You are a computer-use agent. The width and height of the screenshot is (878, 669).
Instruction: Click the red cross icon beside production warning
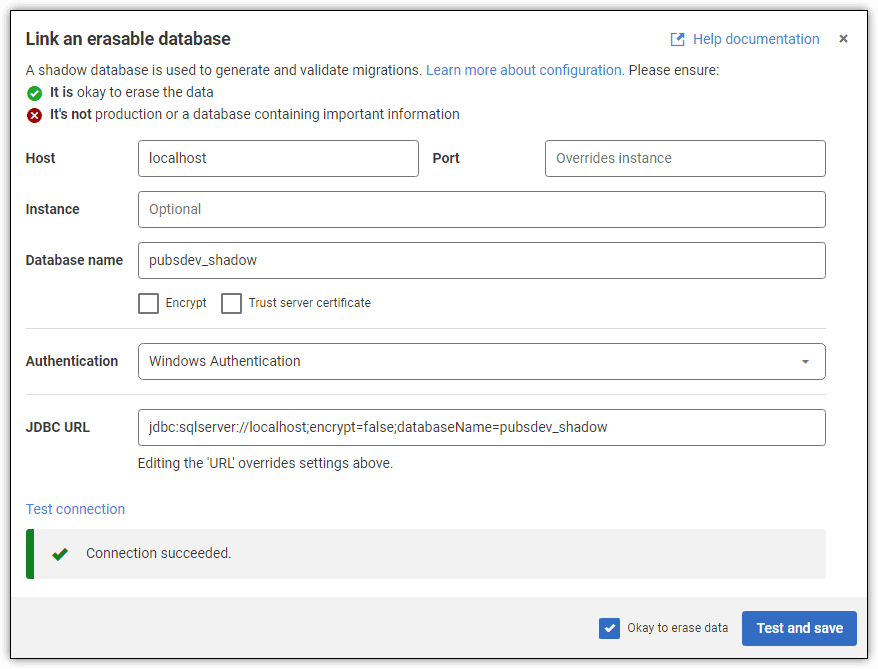pos(33,114)
